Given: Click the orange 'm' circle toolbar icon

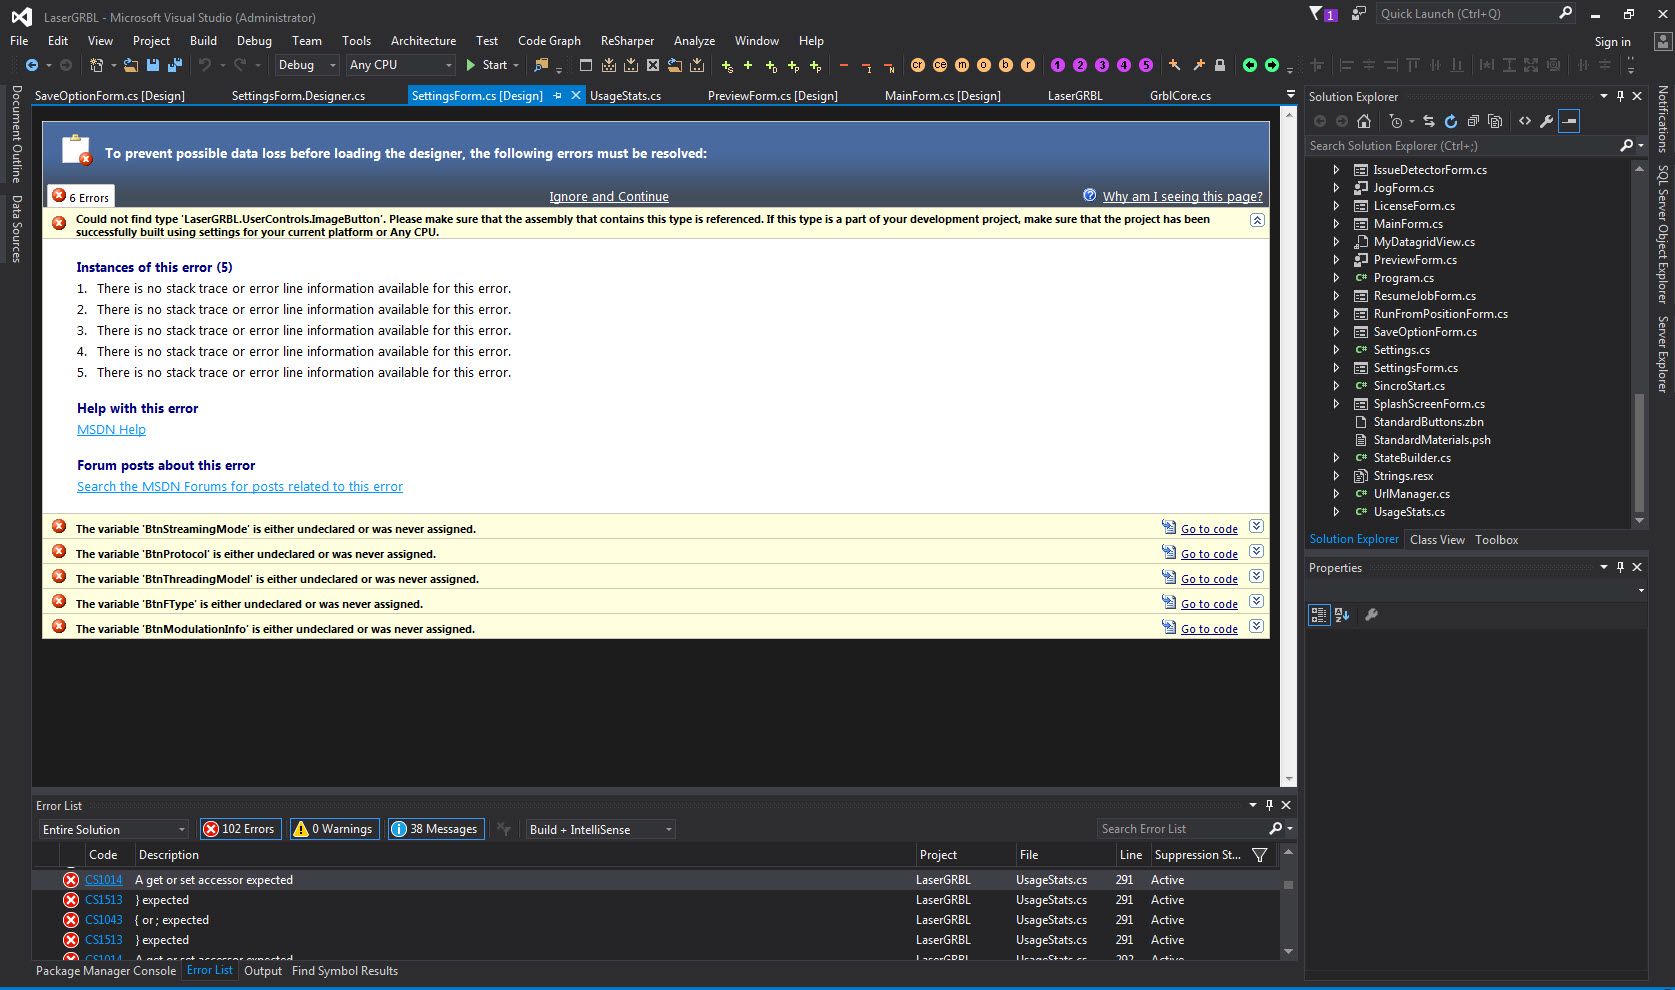Looking at the screenshot, I should tap(962, 65).
